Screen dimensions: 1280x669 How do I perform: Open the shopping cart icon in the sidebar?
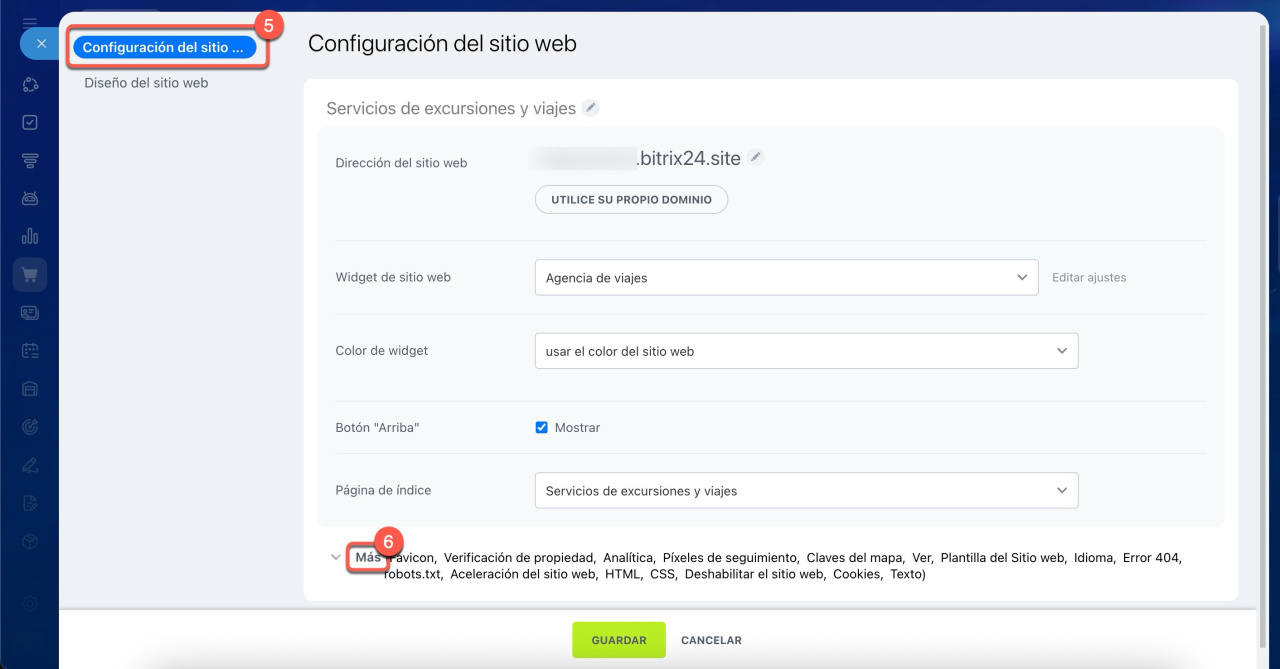(x=30, y=275)
